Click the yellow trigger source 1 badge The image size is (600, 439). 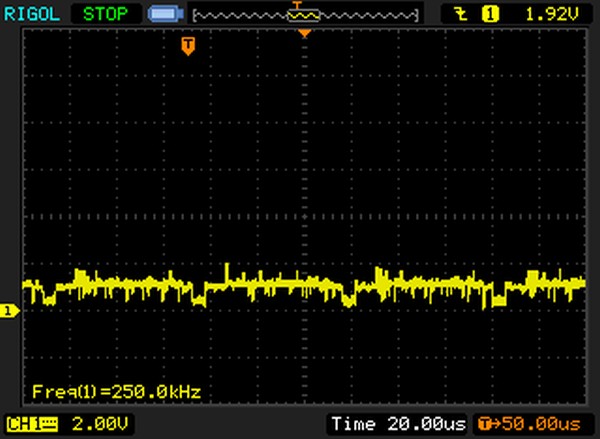pyautogui.click(x=490, y=14)
